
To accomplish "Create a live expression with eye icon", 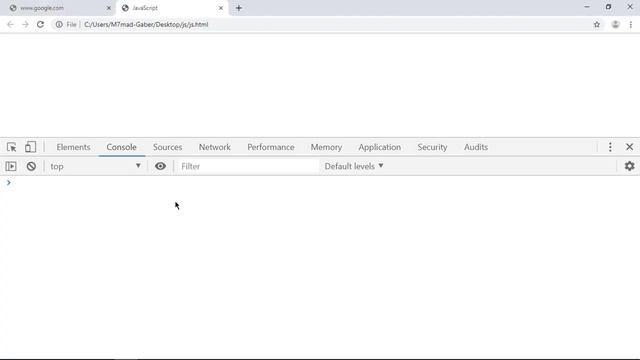I will tap(160, 166).
